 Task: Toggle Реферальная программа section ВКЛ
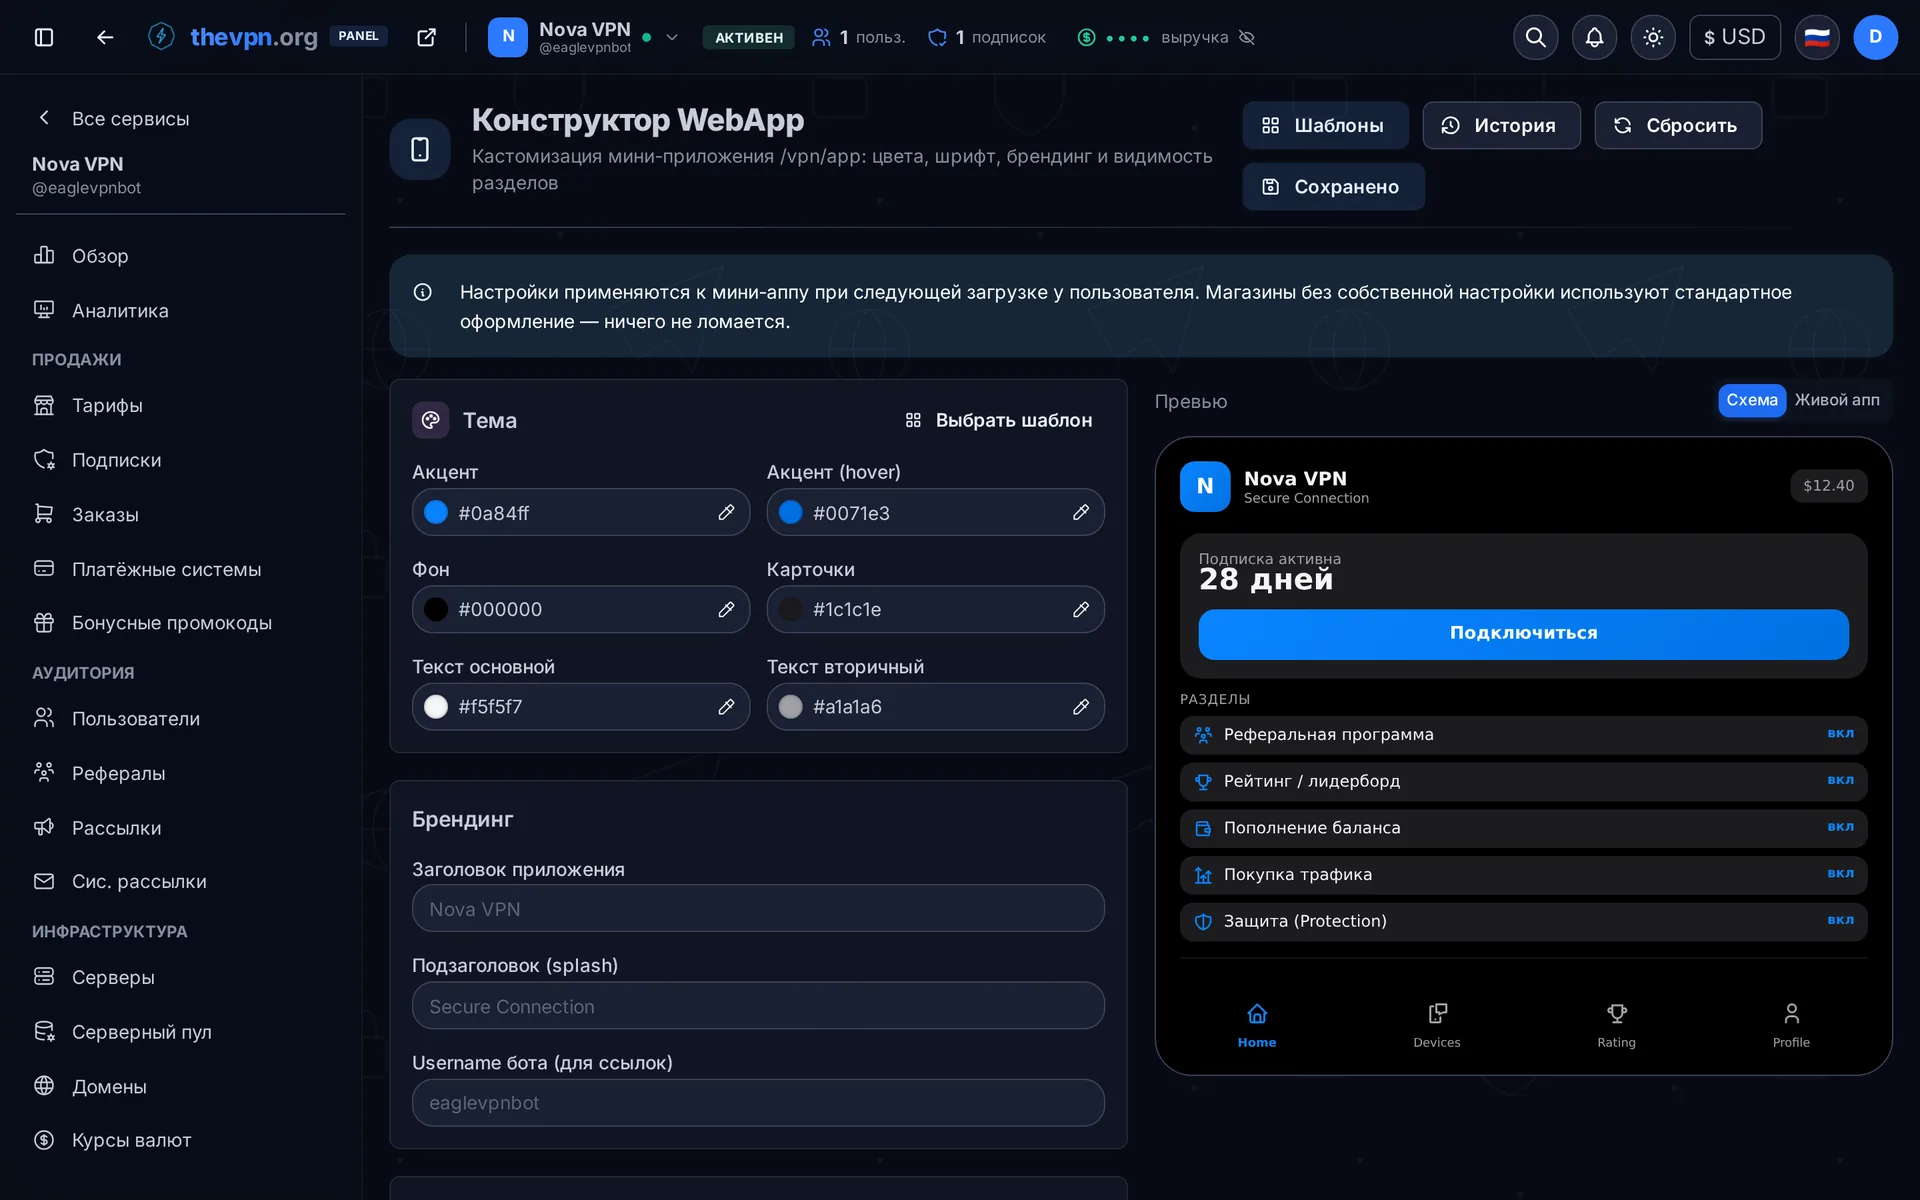click(1840, 734)
